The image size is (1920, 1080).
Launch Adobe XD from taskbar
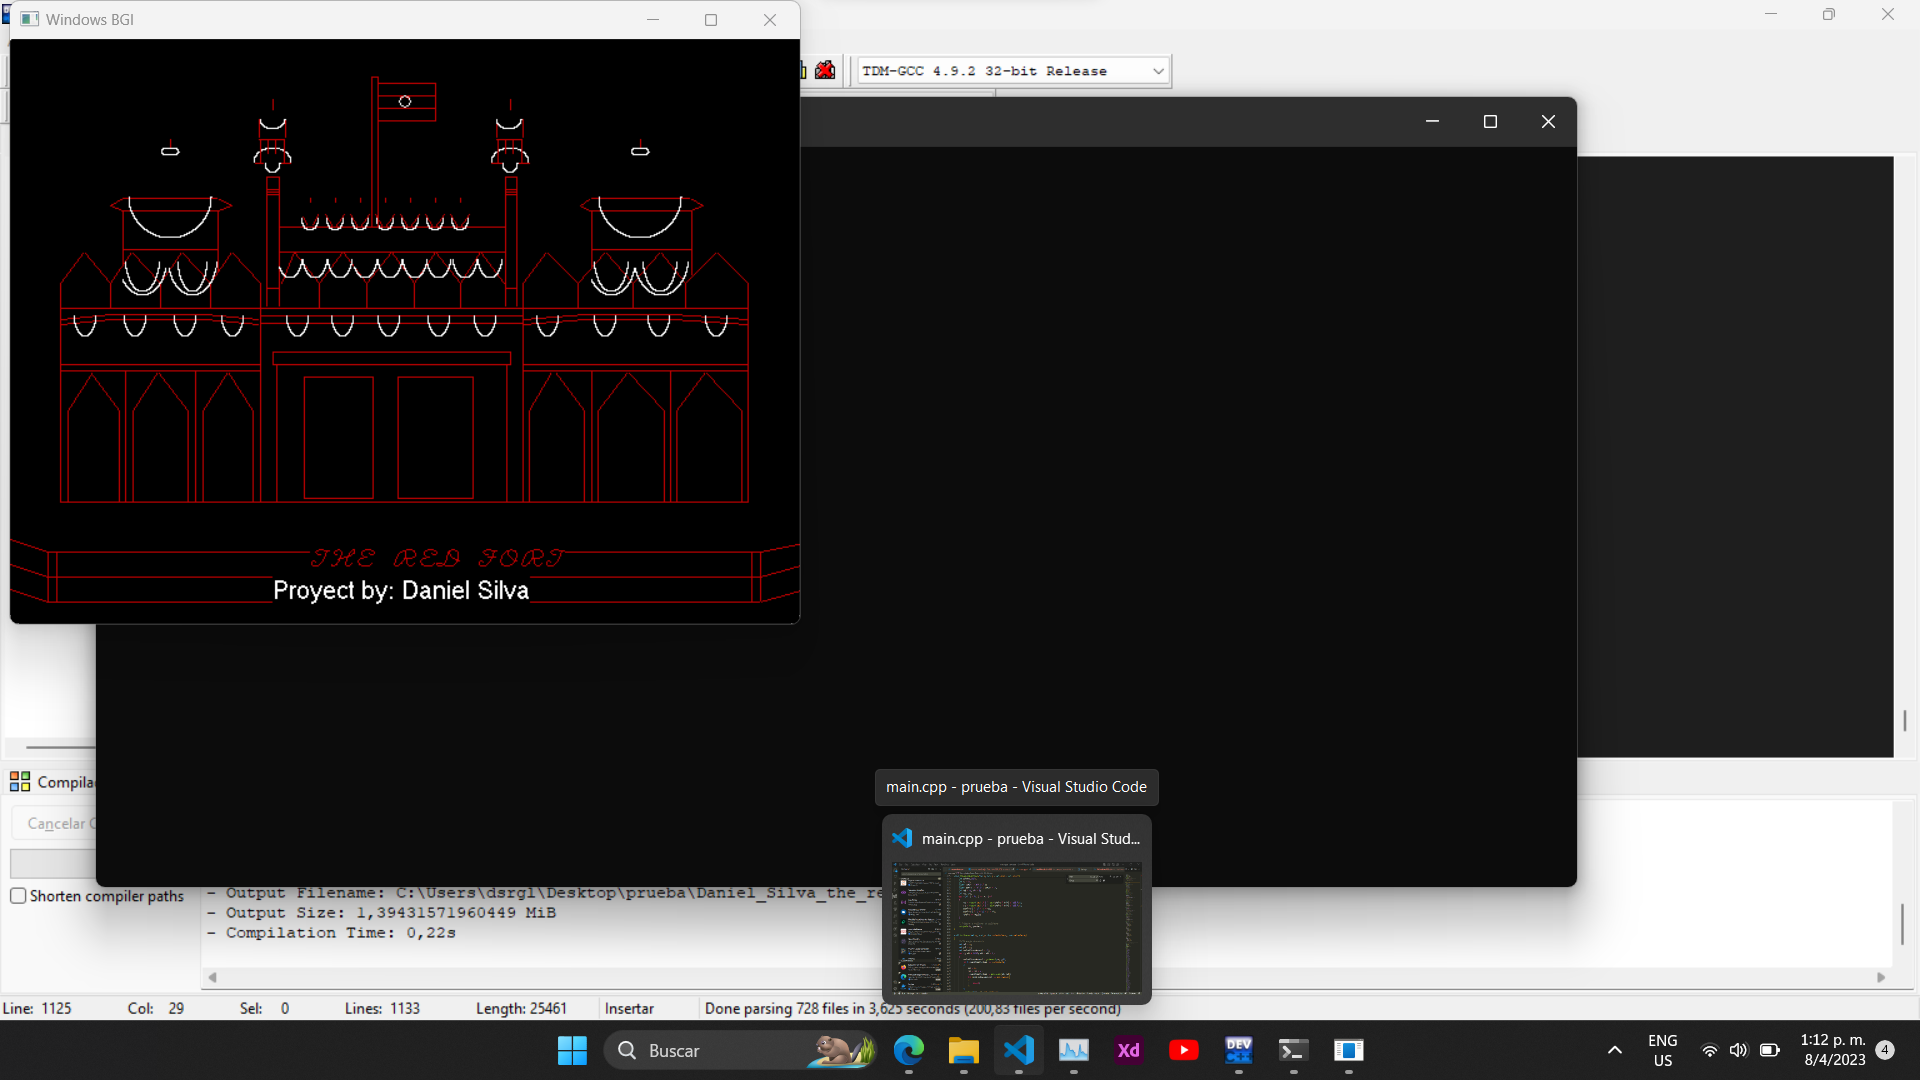click(1129, 1050)
